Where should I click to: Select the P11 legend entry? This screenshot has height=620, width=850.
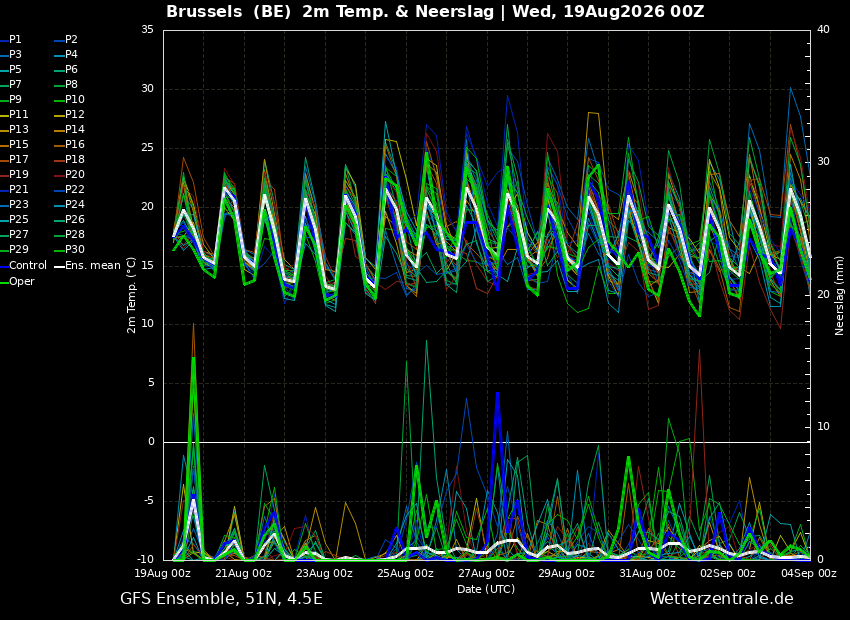(15, 114)
